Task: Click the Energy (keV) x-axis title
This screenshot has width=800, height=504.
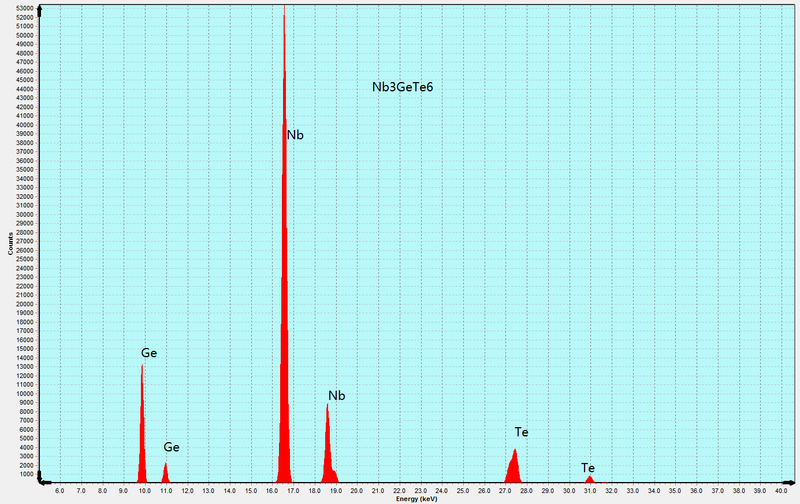Action: 417,498
